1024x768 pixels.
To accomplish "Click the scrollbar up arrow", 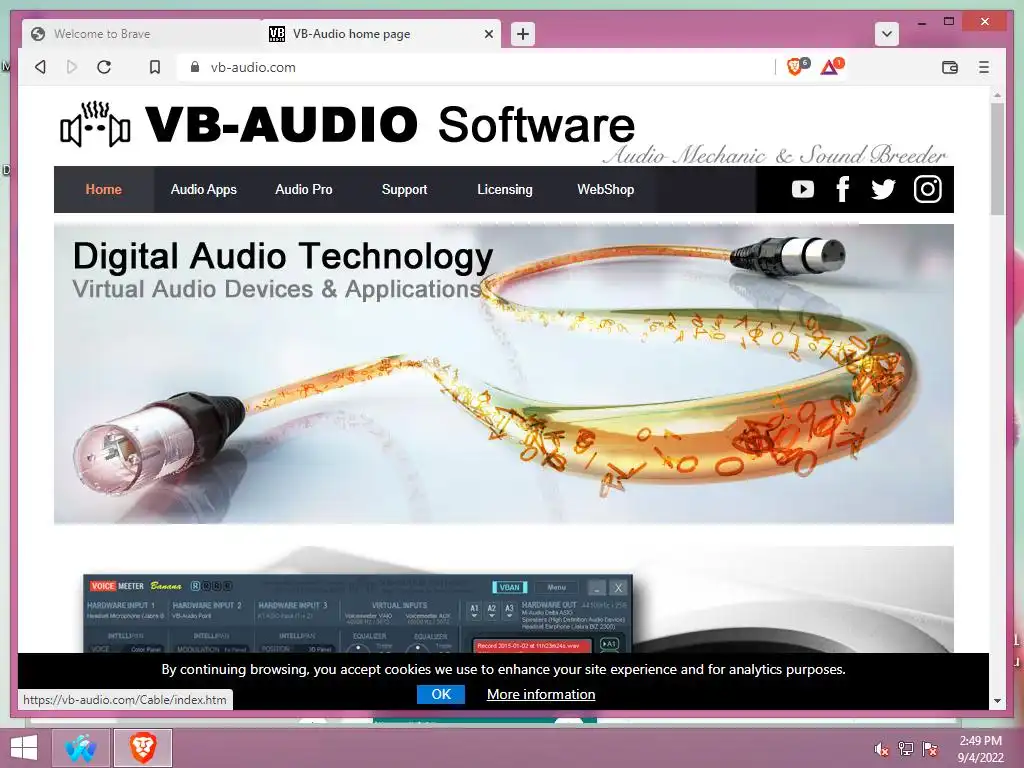I will click(x=997, y=95).
